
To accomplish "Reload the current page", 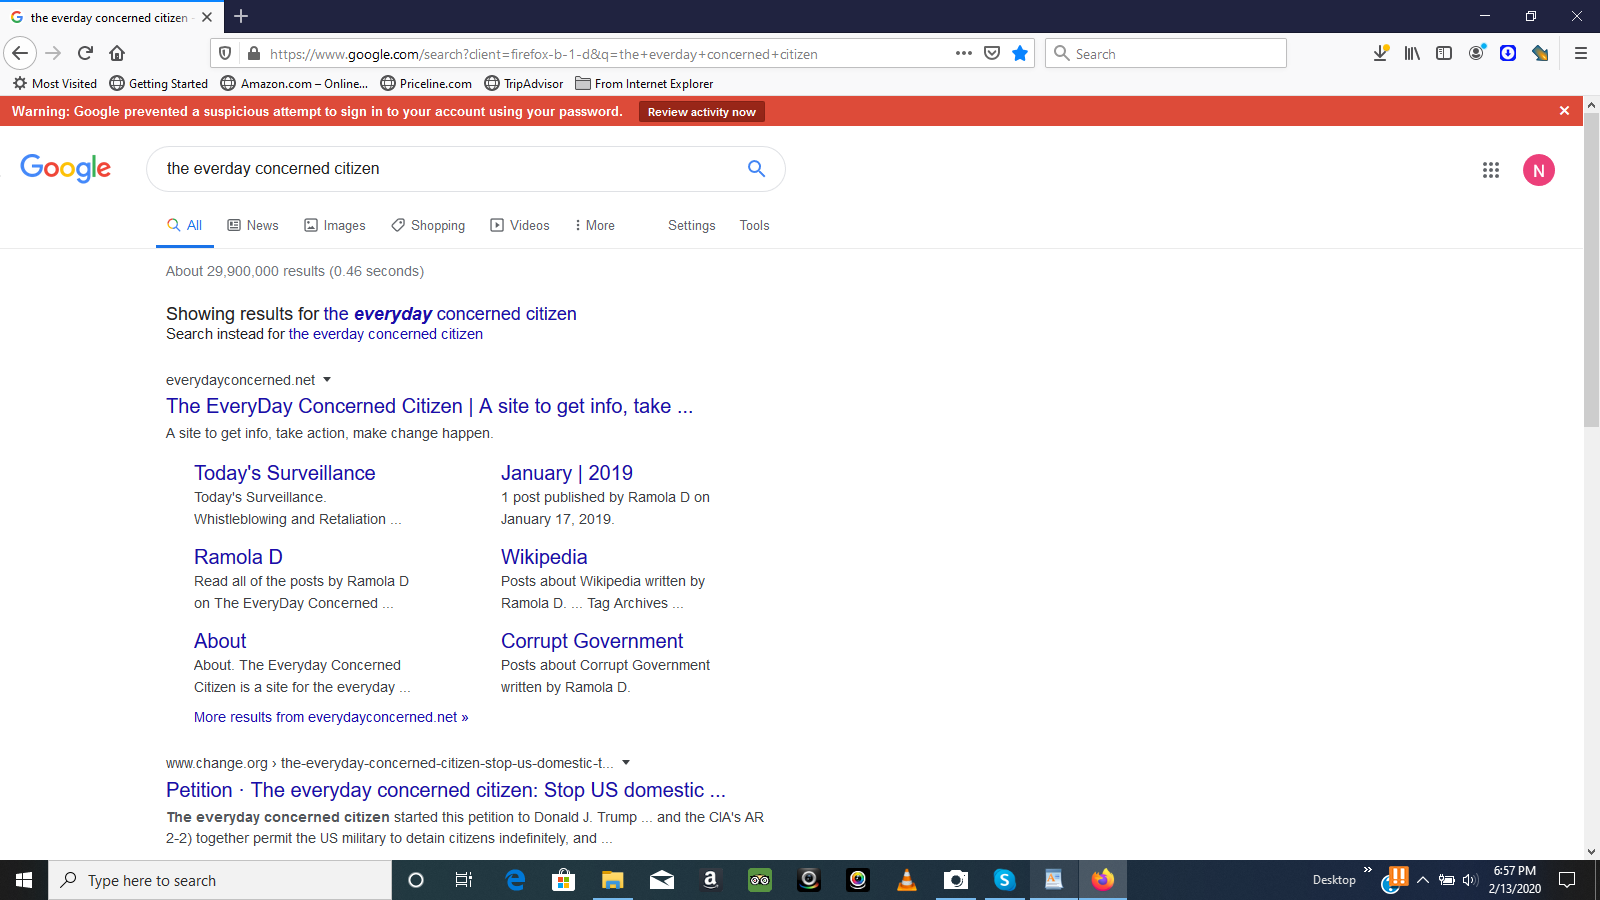I will (85, 53).
